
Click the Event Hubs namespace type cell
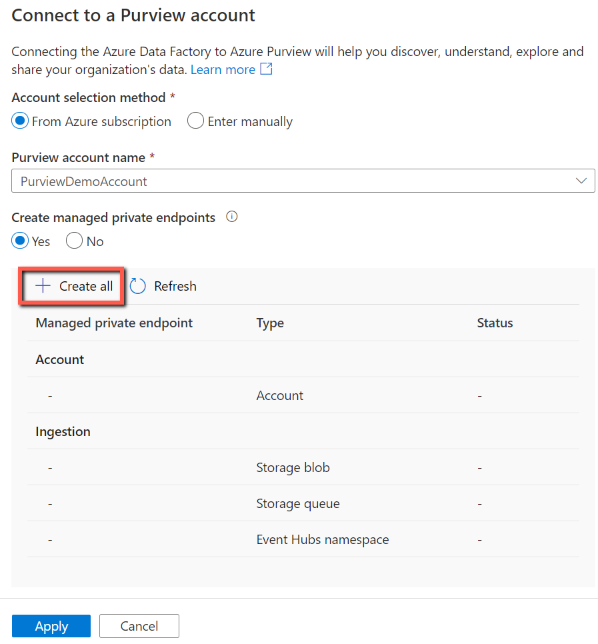tap(322, 540)
